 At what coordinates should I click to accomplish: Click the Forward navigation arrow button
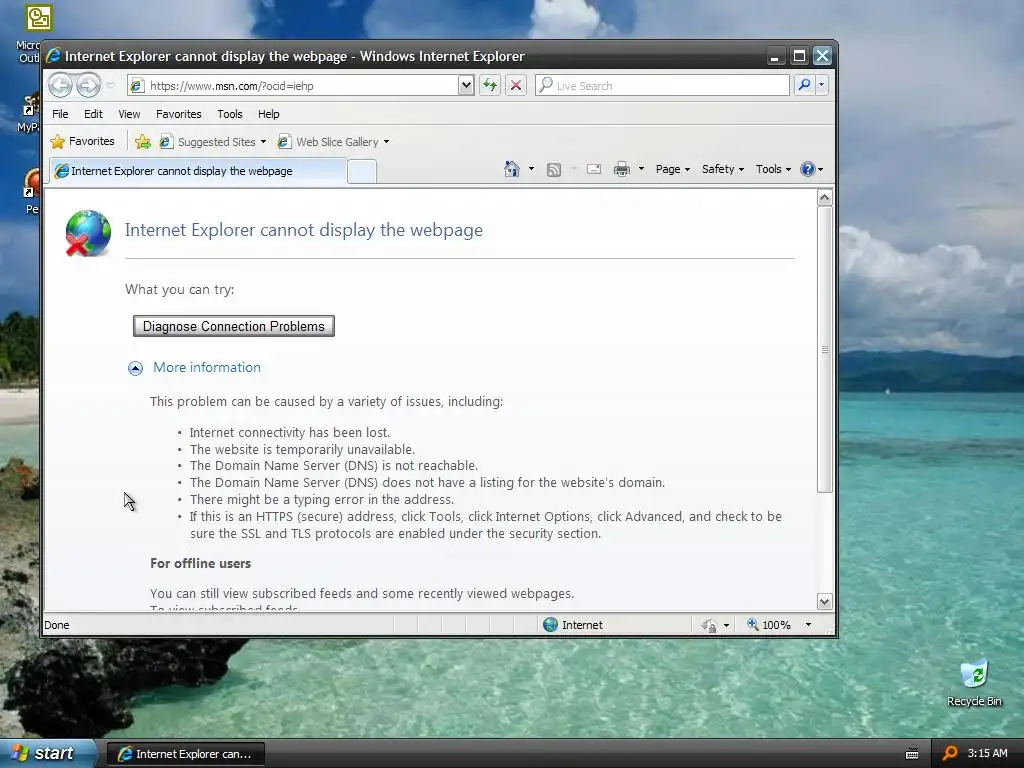[x=88, y=85]
